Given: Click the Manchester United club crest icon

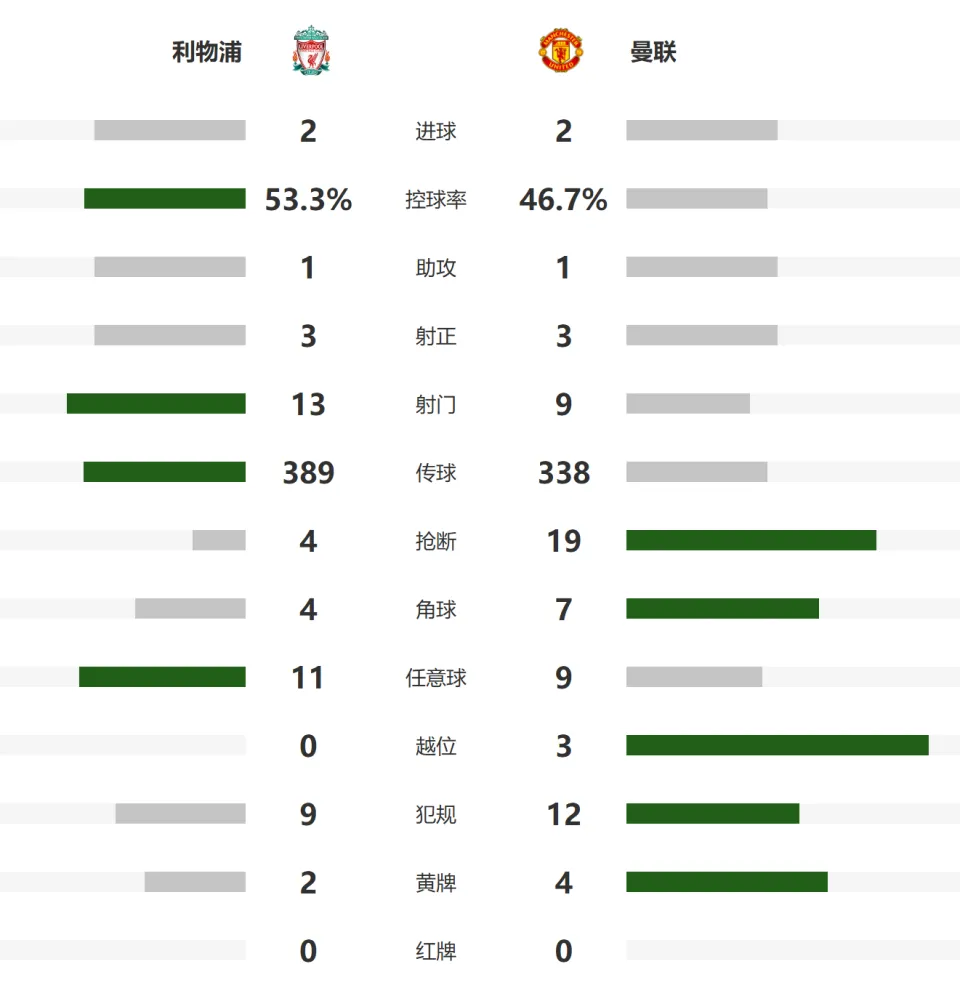Looking at the screenshot, I should 561,50.
